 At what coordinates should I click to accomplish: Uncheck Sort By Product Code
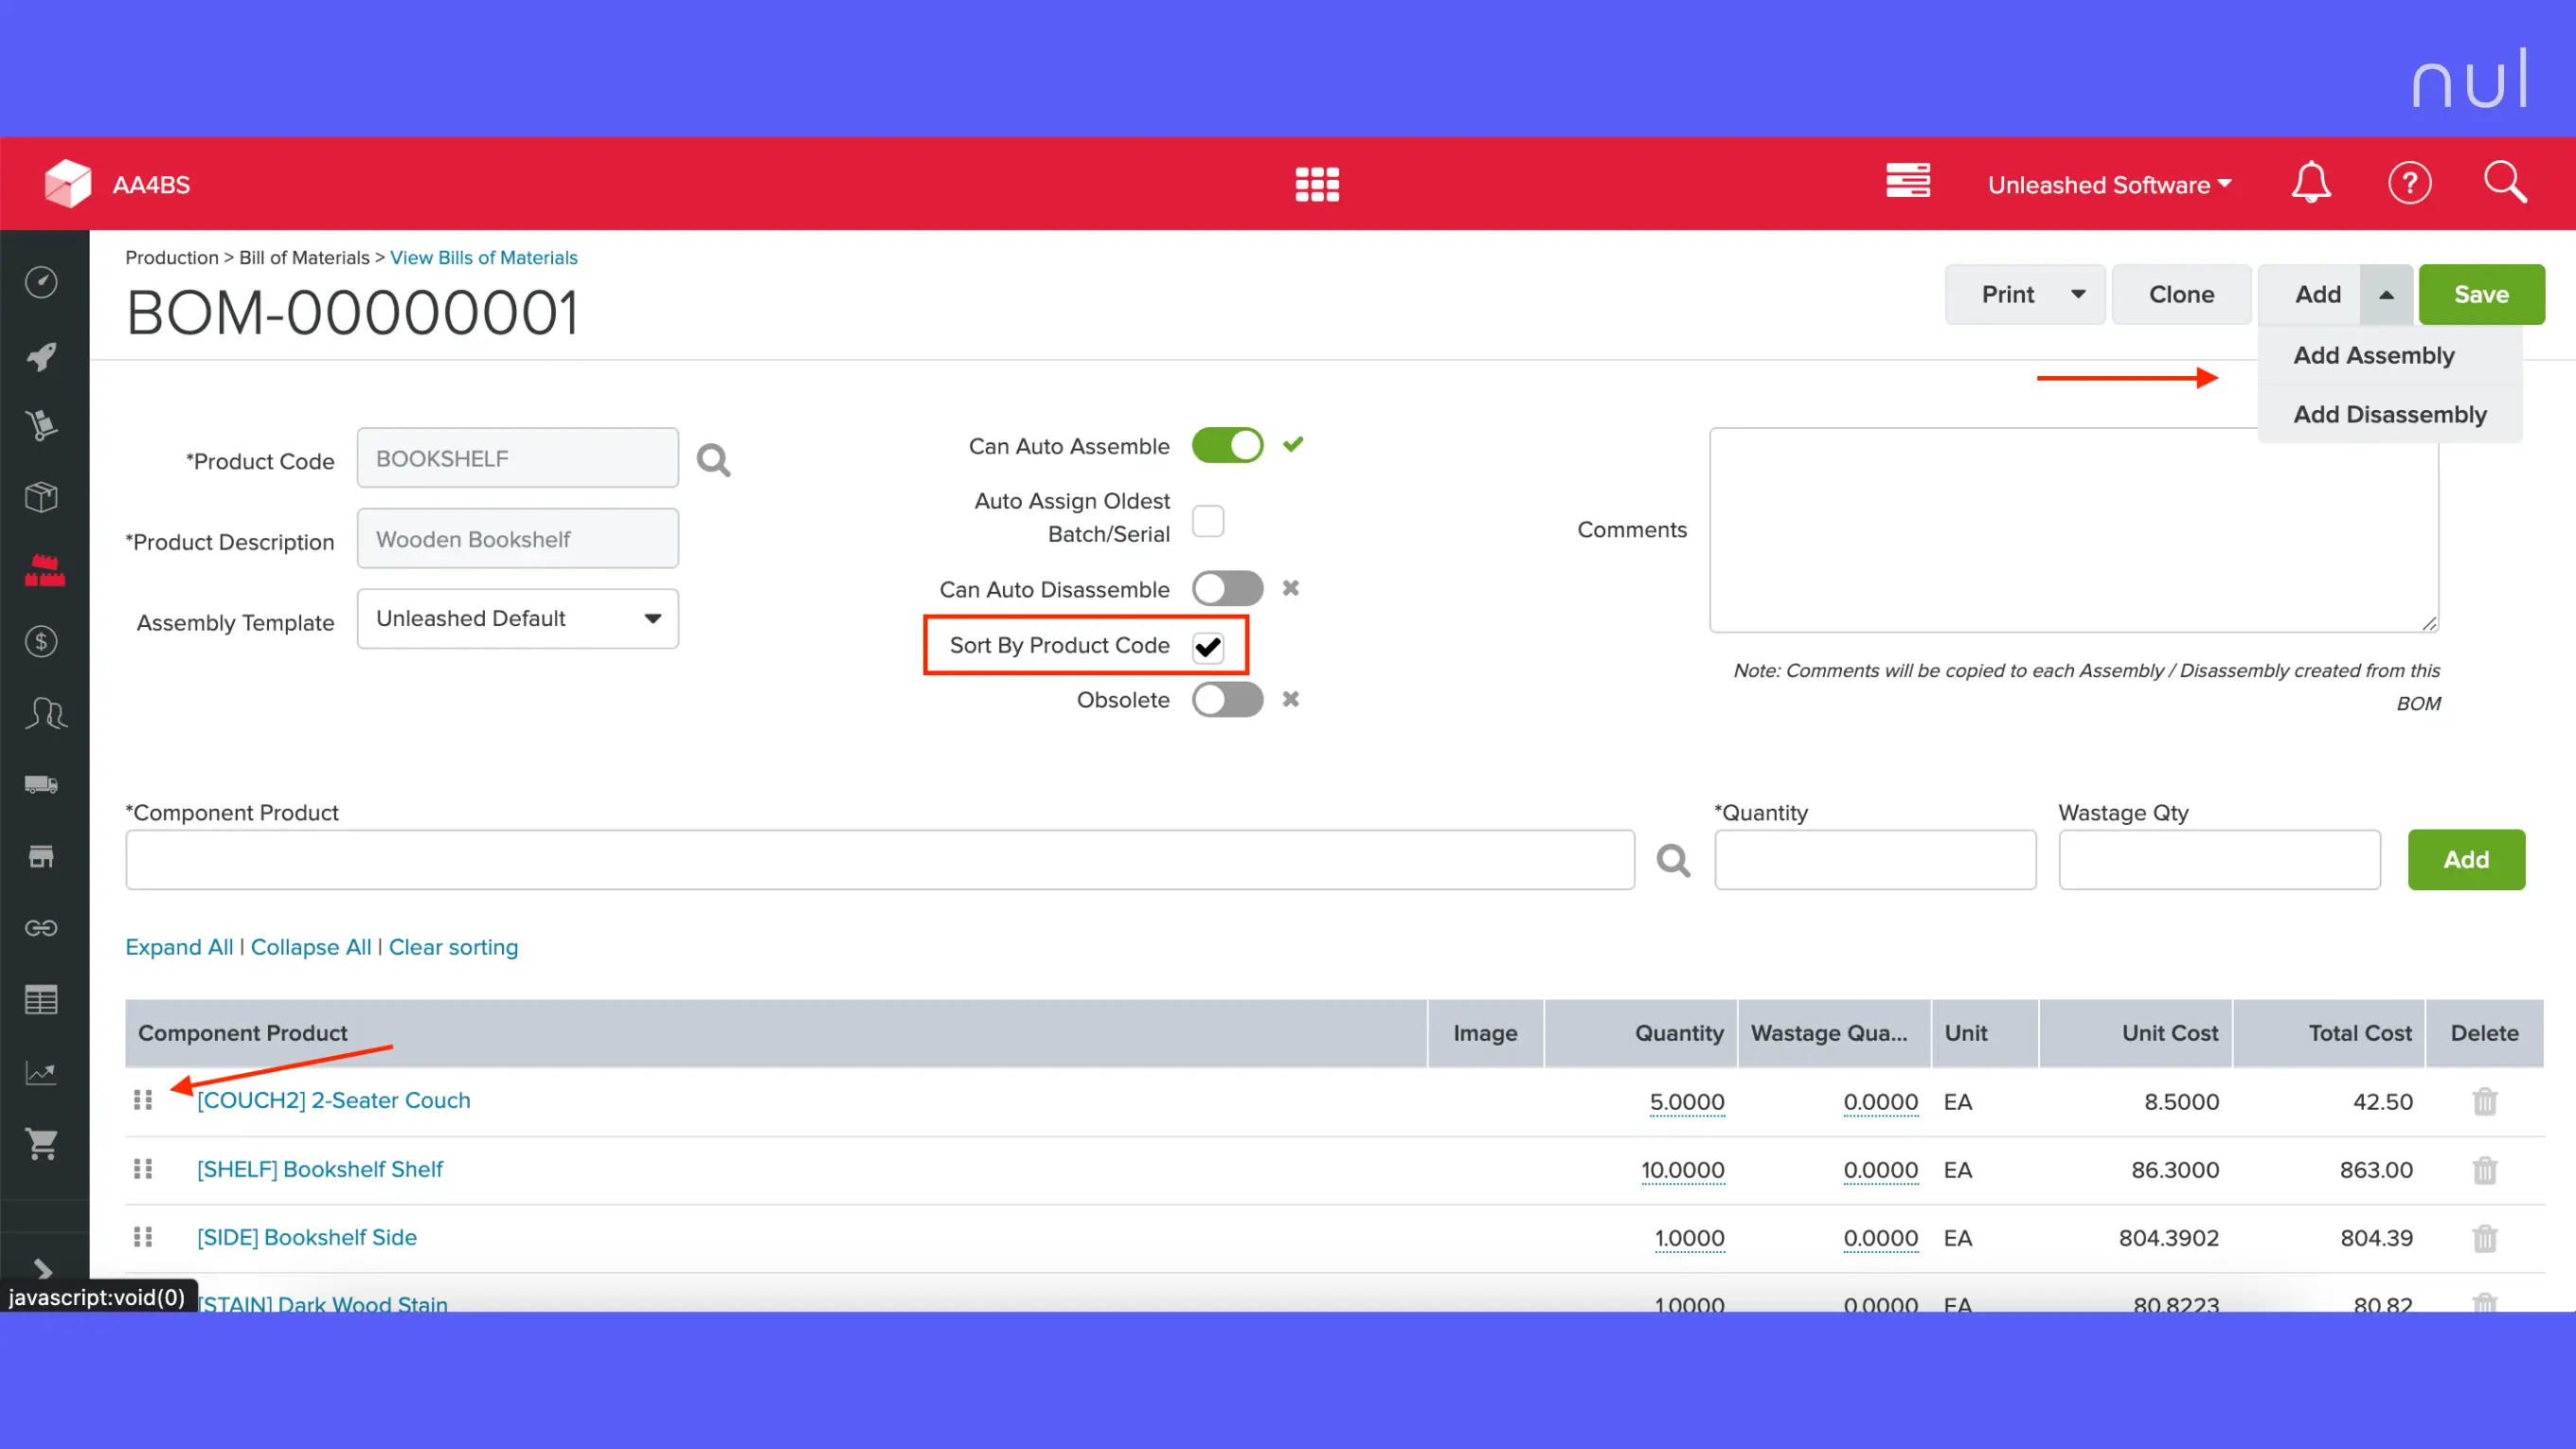(1208, 647)
